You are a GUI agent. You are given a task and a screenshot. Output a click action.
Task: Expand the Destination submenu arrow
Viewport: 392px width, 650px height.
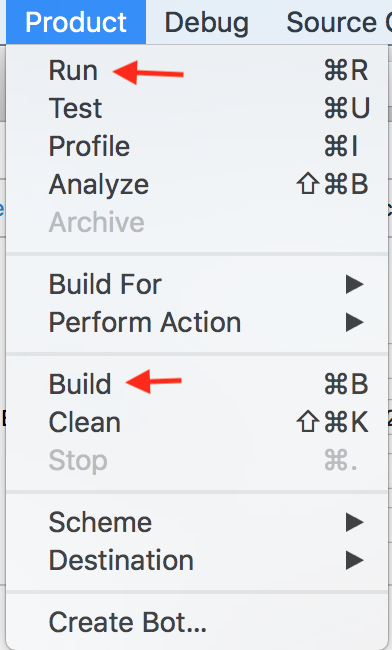pyautogui.click(x=355, y=560)
